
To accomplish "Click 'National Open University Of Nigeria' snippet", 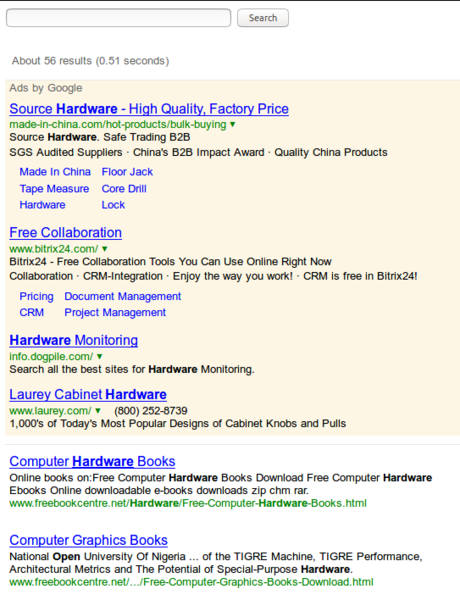I will [x=216, y=563].
